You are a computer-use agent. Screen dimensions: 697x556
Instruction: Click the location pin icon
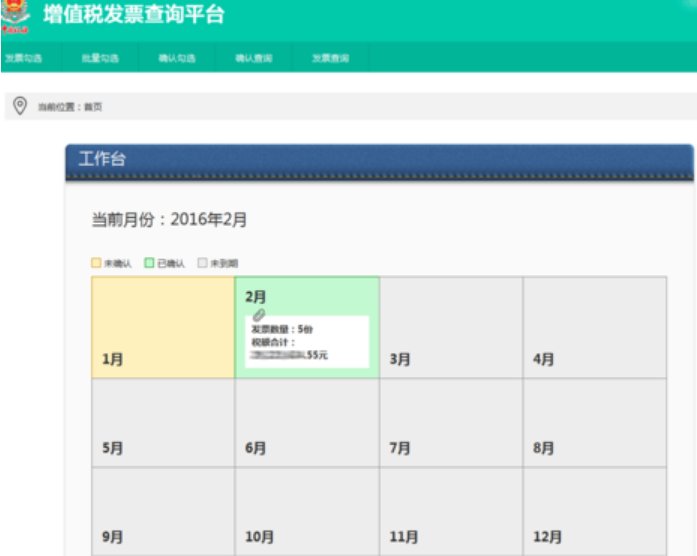point(20,106)
